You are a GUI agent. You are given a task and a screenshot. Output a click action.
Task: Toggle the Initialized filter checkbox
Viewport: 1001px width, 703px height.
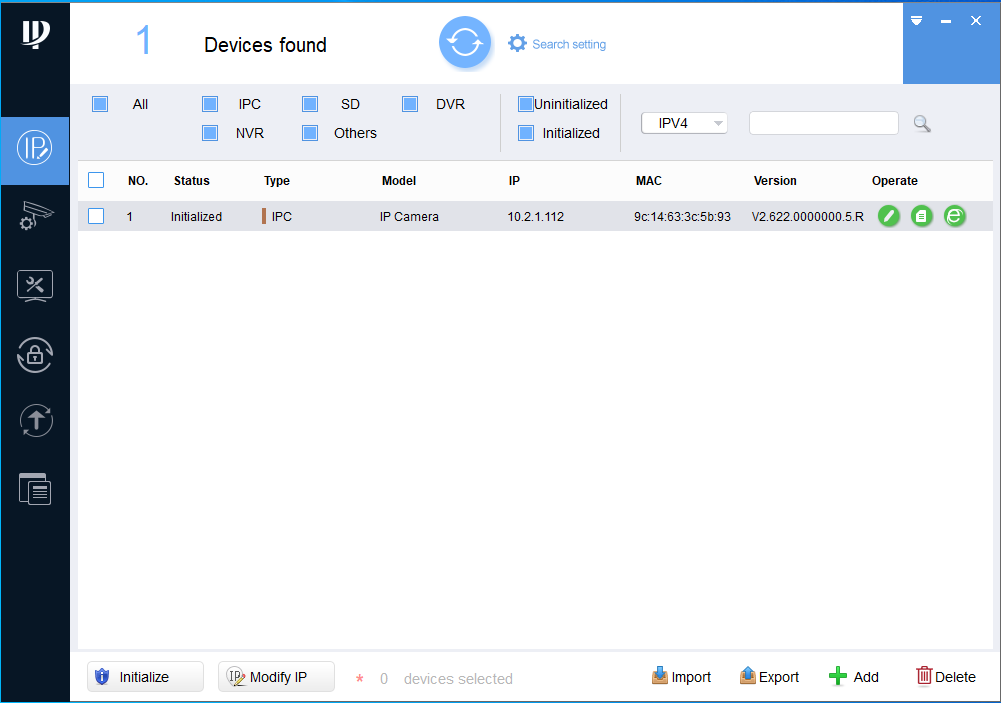pyautogui.click(x=525, y=133)
